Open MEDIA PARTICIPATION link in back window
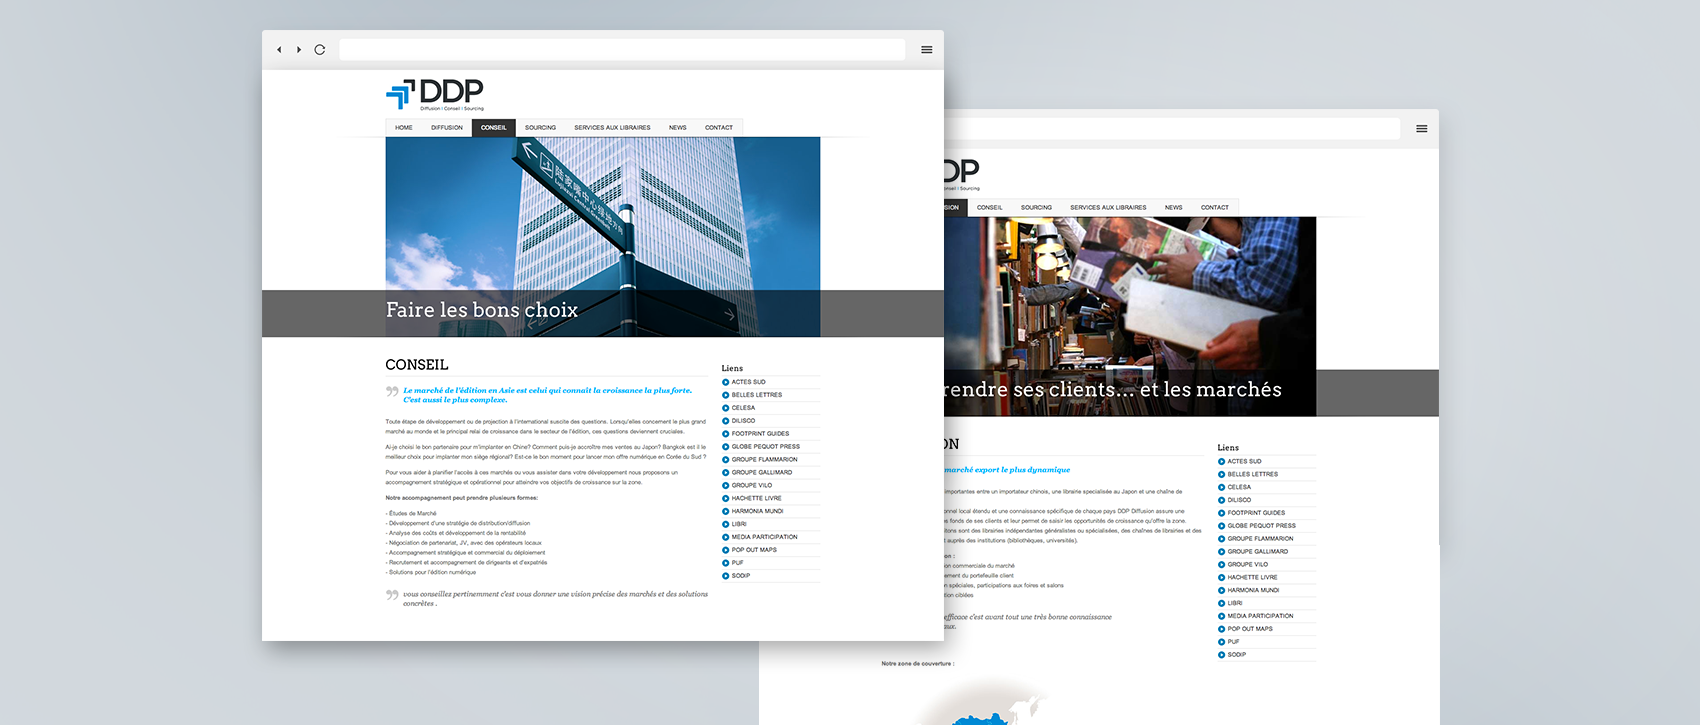This screenshot has width=1700, height=725. click(x=1261, y=616)
